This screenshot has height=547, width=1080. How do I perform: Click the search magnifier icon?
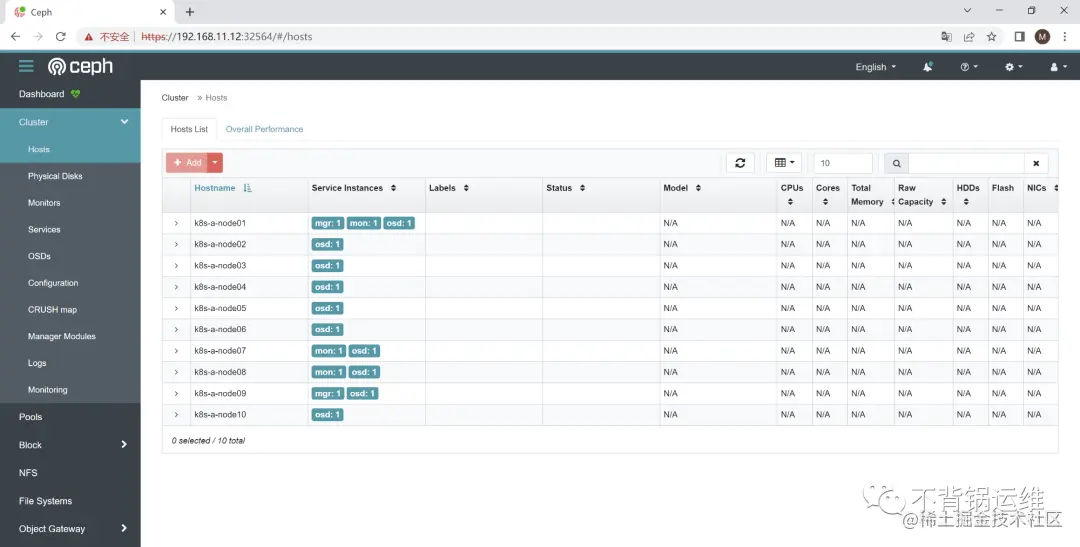click(x=896, y=163)
